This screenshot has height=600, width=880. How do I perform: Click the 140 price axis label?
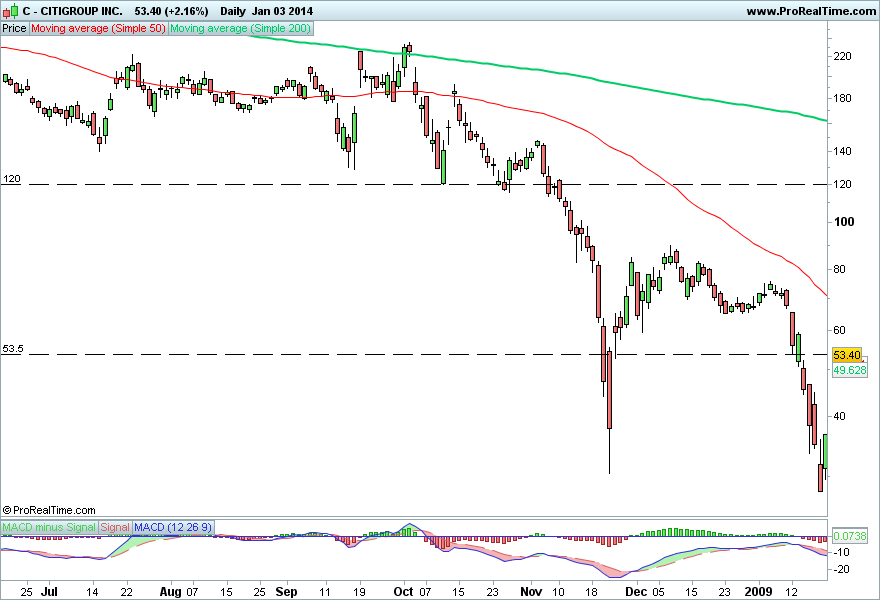point(842,151)
